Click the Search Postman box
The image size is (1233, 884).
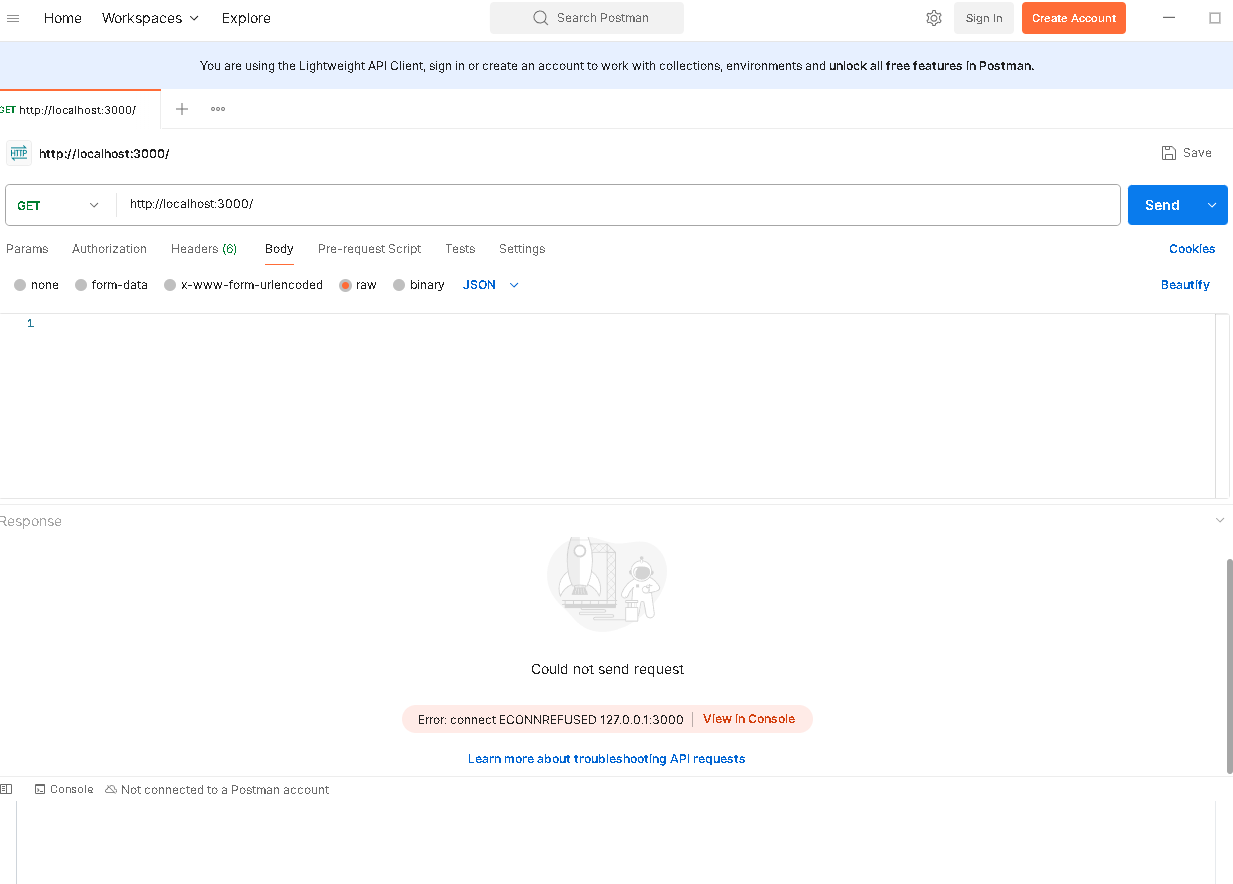[x=587, y=18]
